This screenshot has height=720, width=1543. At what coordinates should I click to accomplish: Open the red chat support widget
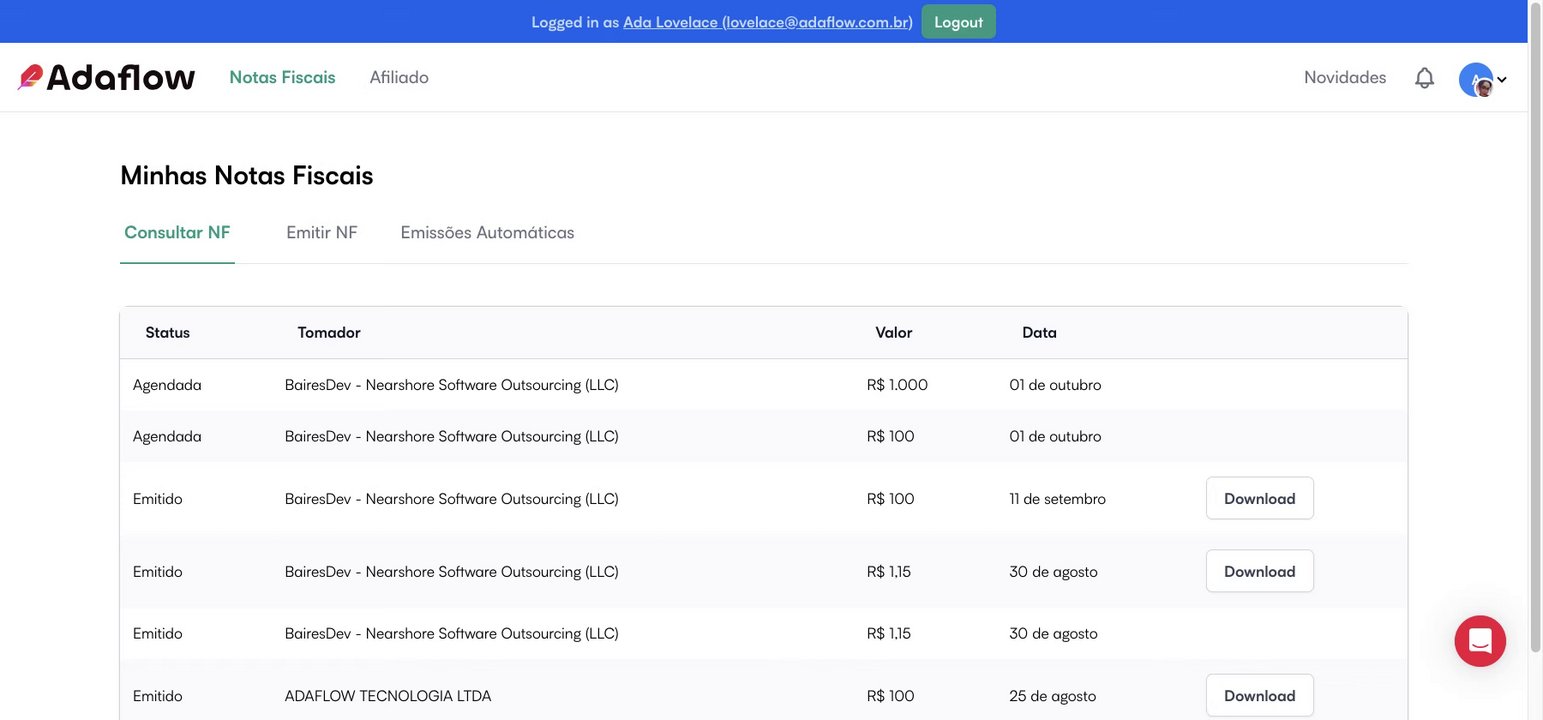pyautogui.click(x=1480, y=641)
